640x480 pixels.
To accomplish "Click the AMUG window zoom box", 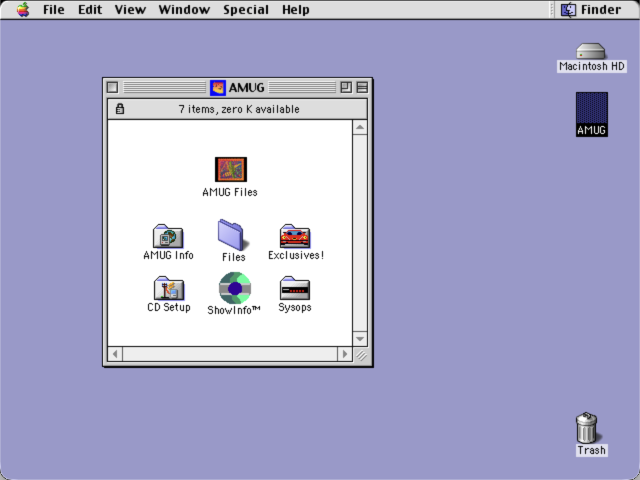I will point(346,87).
